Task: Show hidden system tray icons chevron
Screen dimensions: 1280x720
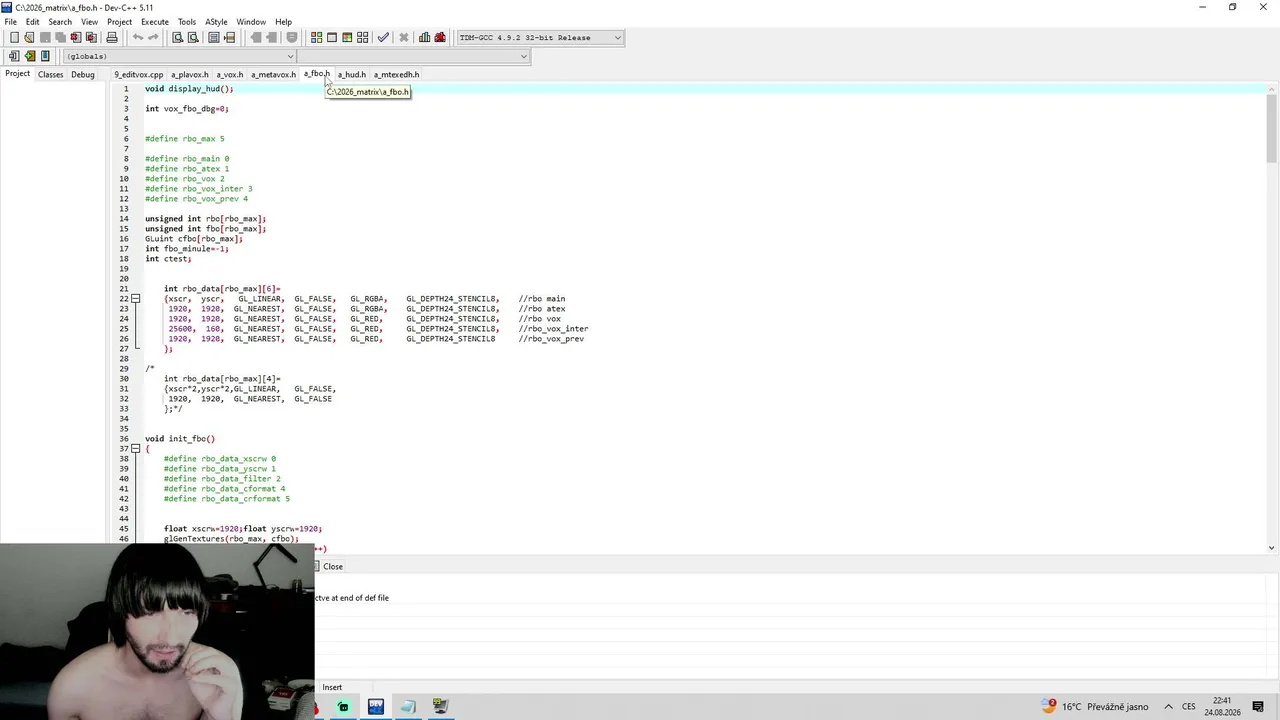Action: point(1168,706)
